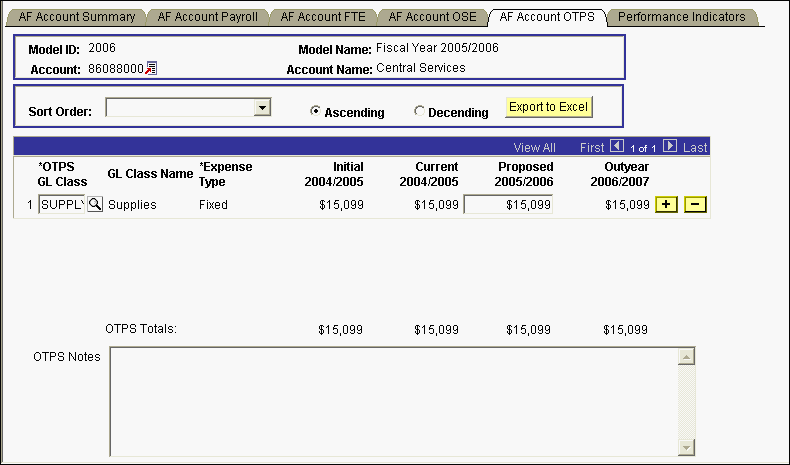
Task: Go to previous row with left arrow
Action: tap(616, 146)
